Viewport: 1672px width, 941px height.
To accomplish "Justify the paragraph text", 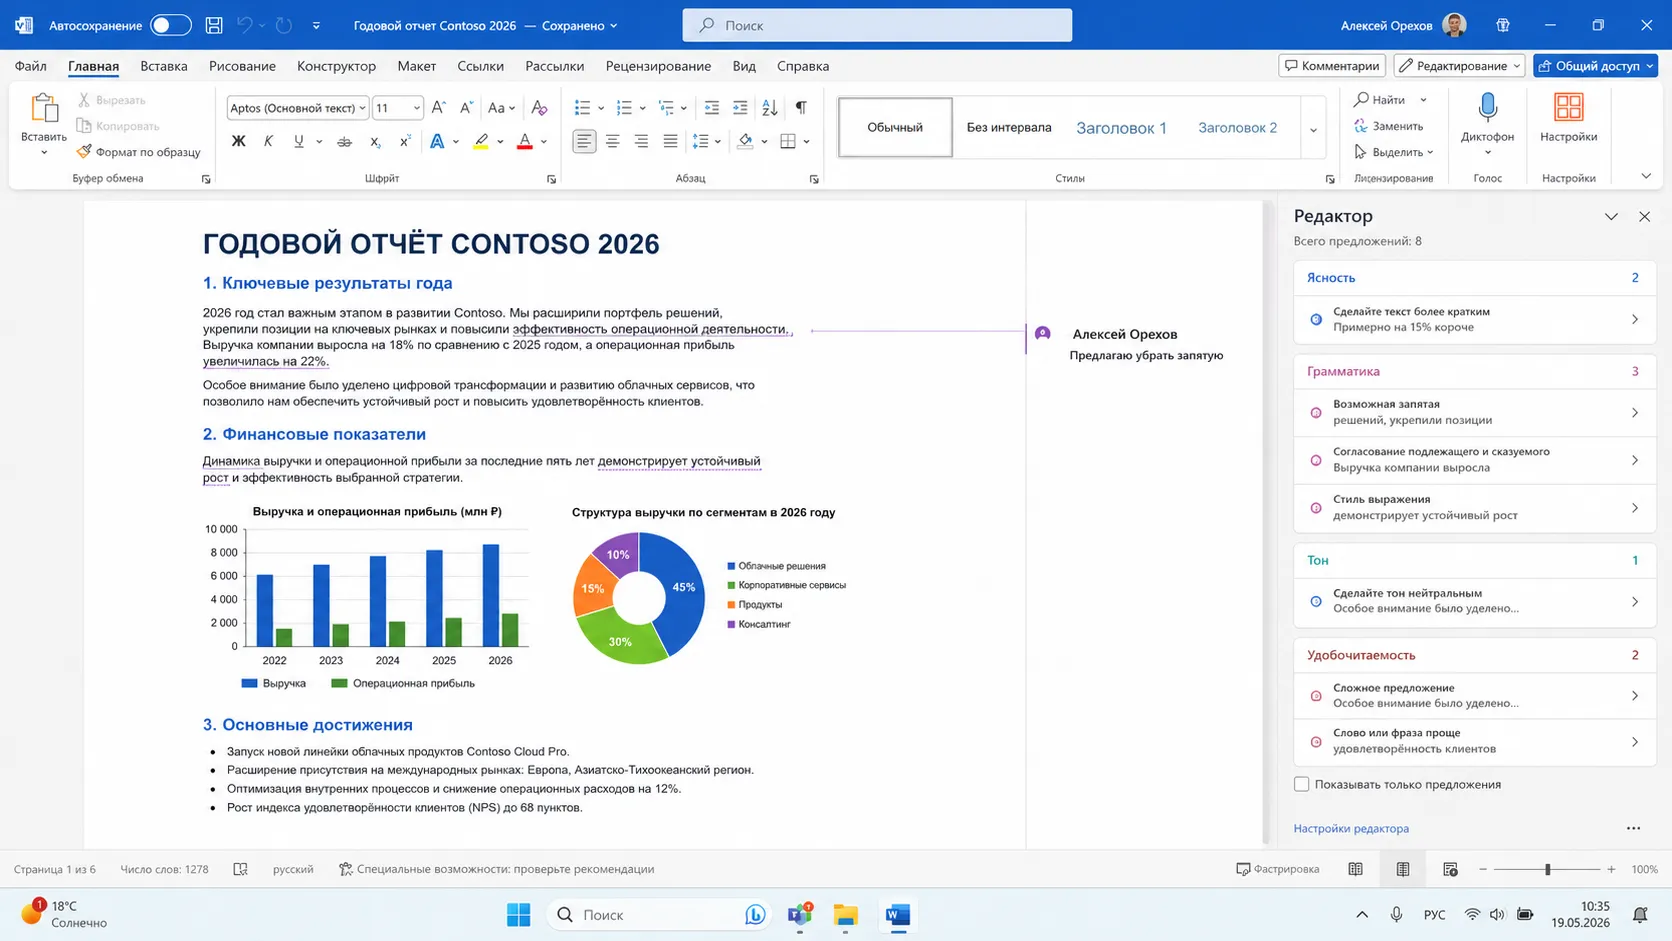I will pos(670,142).
